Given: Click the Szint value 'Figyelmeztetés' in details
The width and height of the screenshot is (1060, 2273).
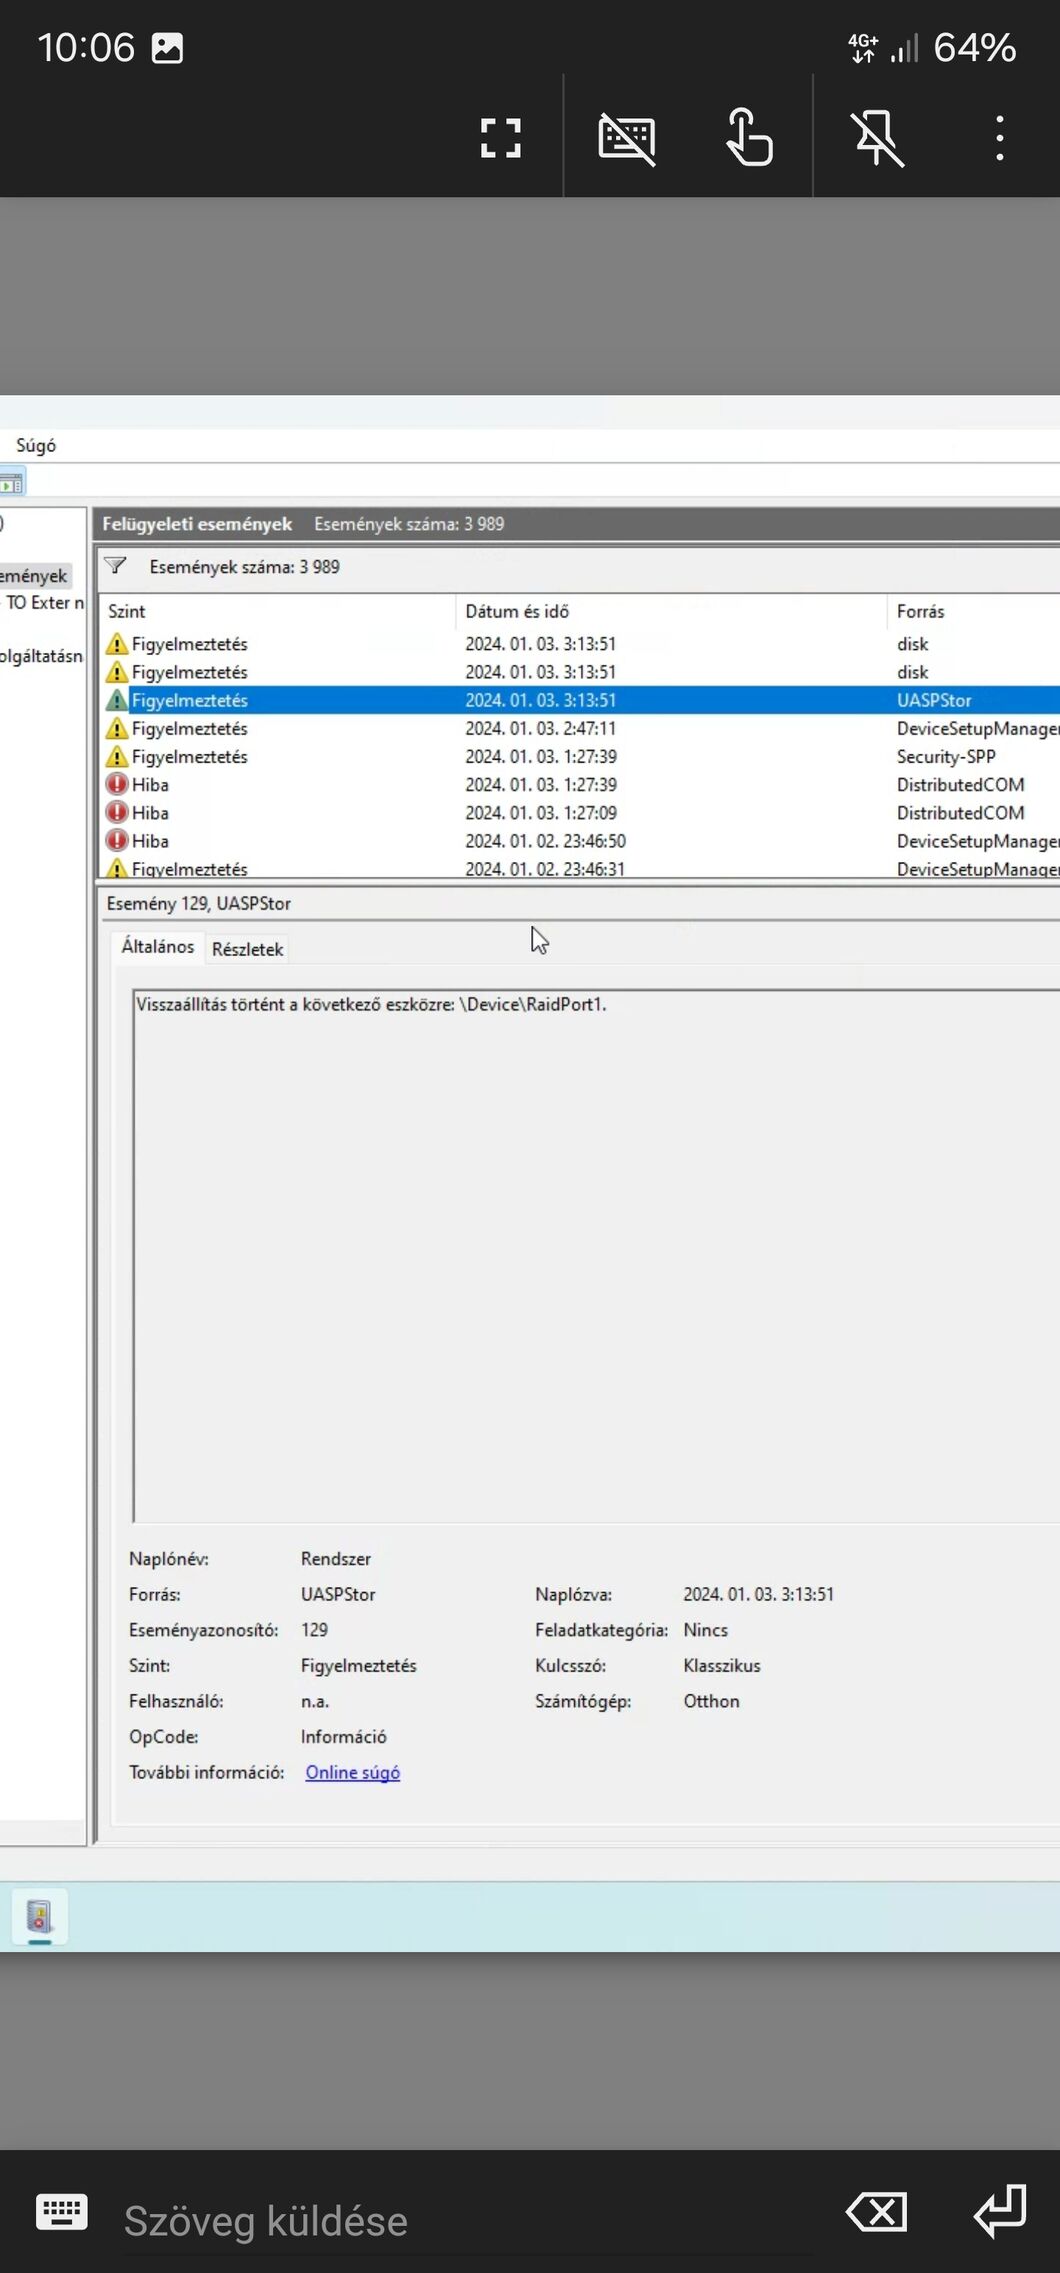Looking at the screenshot, I should pyautogui.click(x=358, y=1665).
